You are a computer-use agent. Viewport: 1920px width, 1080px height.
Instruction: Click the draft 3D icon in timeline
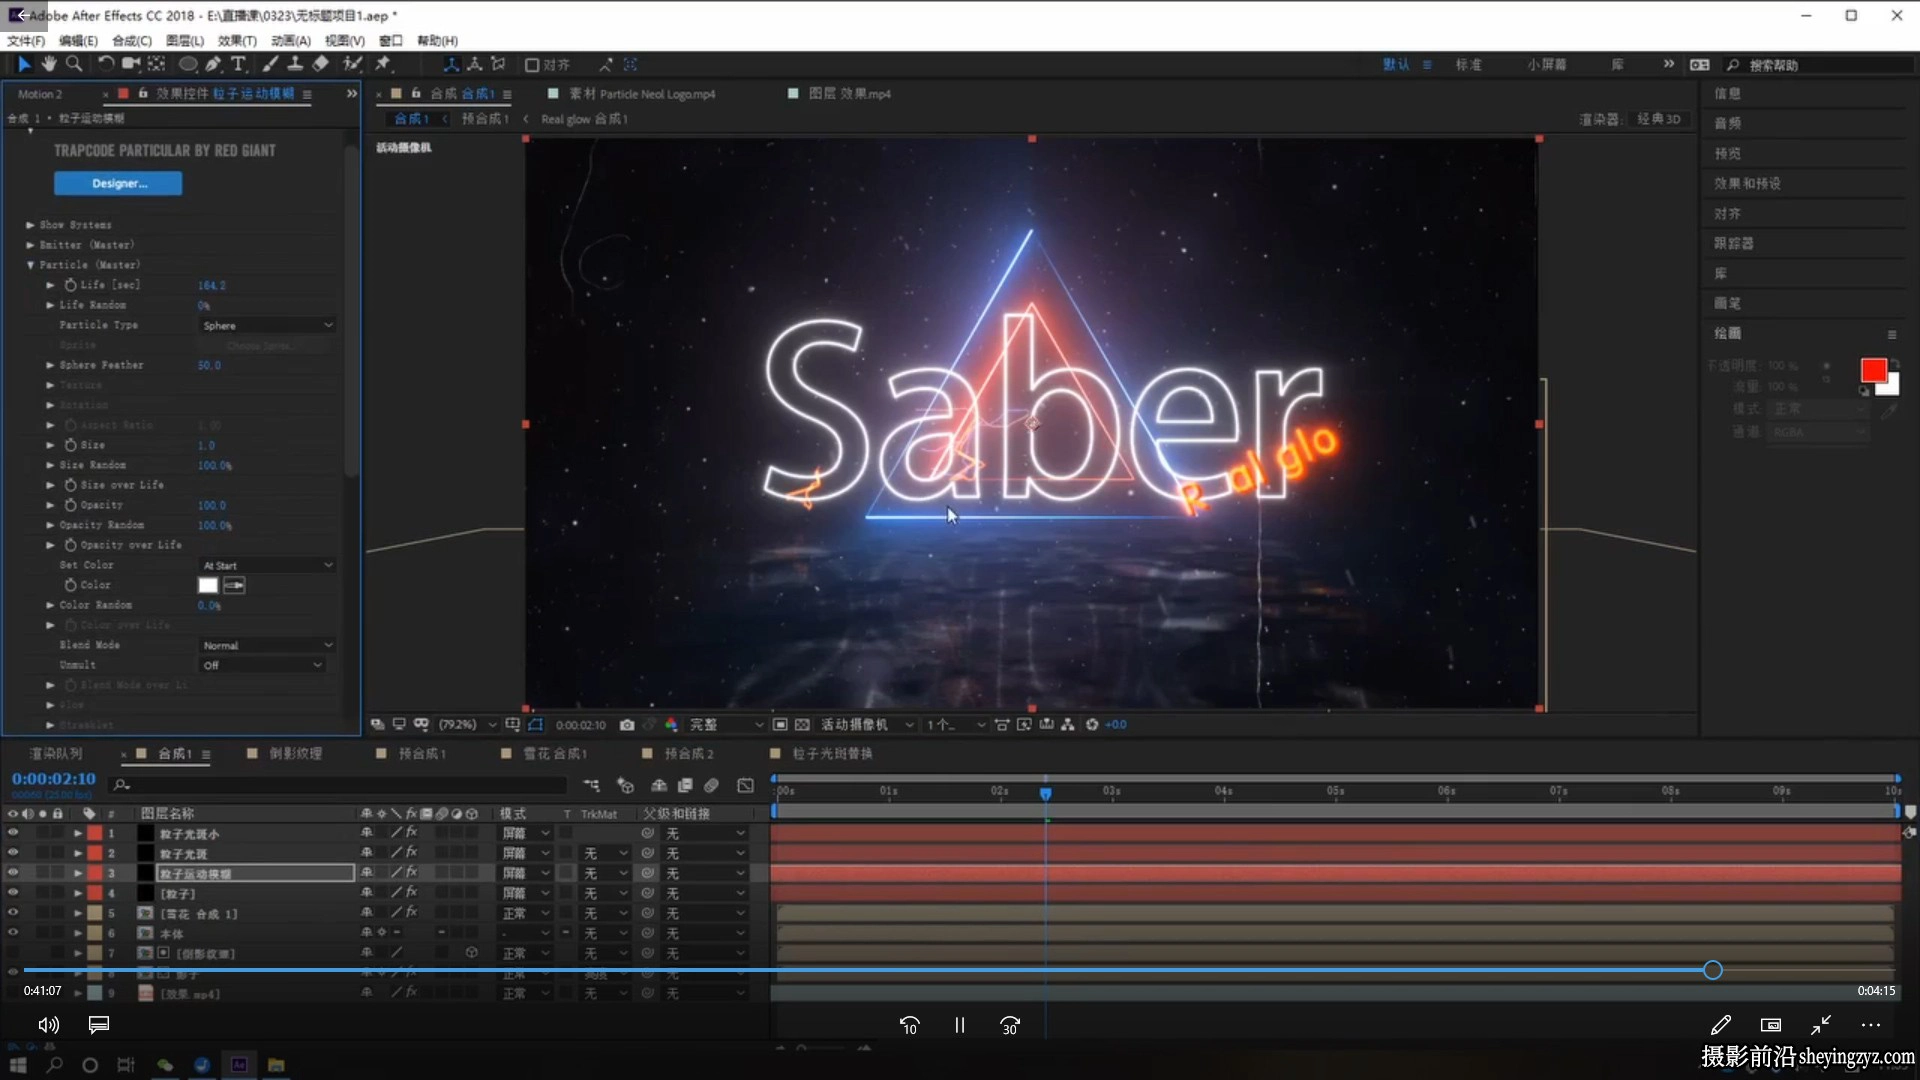click(x=626, y=786)
